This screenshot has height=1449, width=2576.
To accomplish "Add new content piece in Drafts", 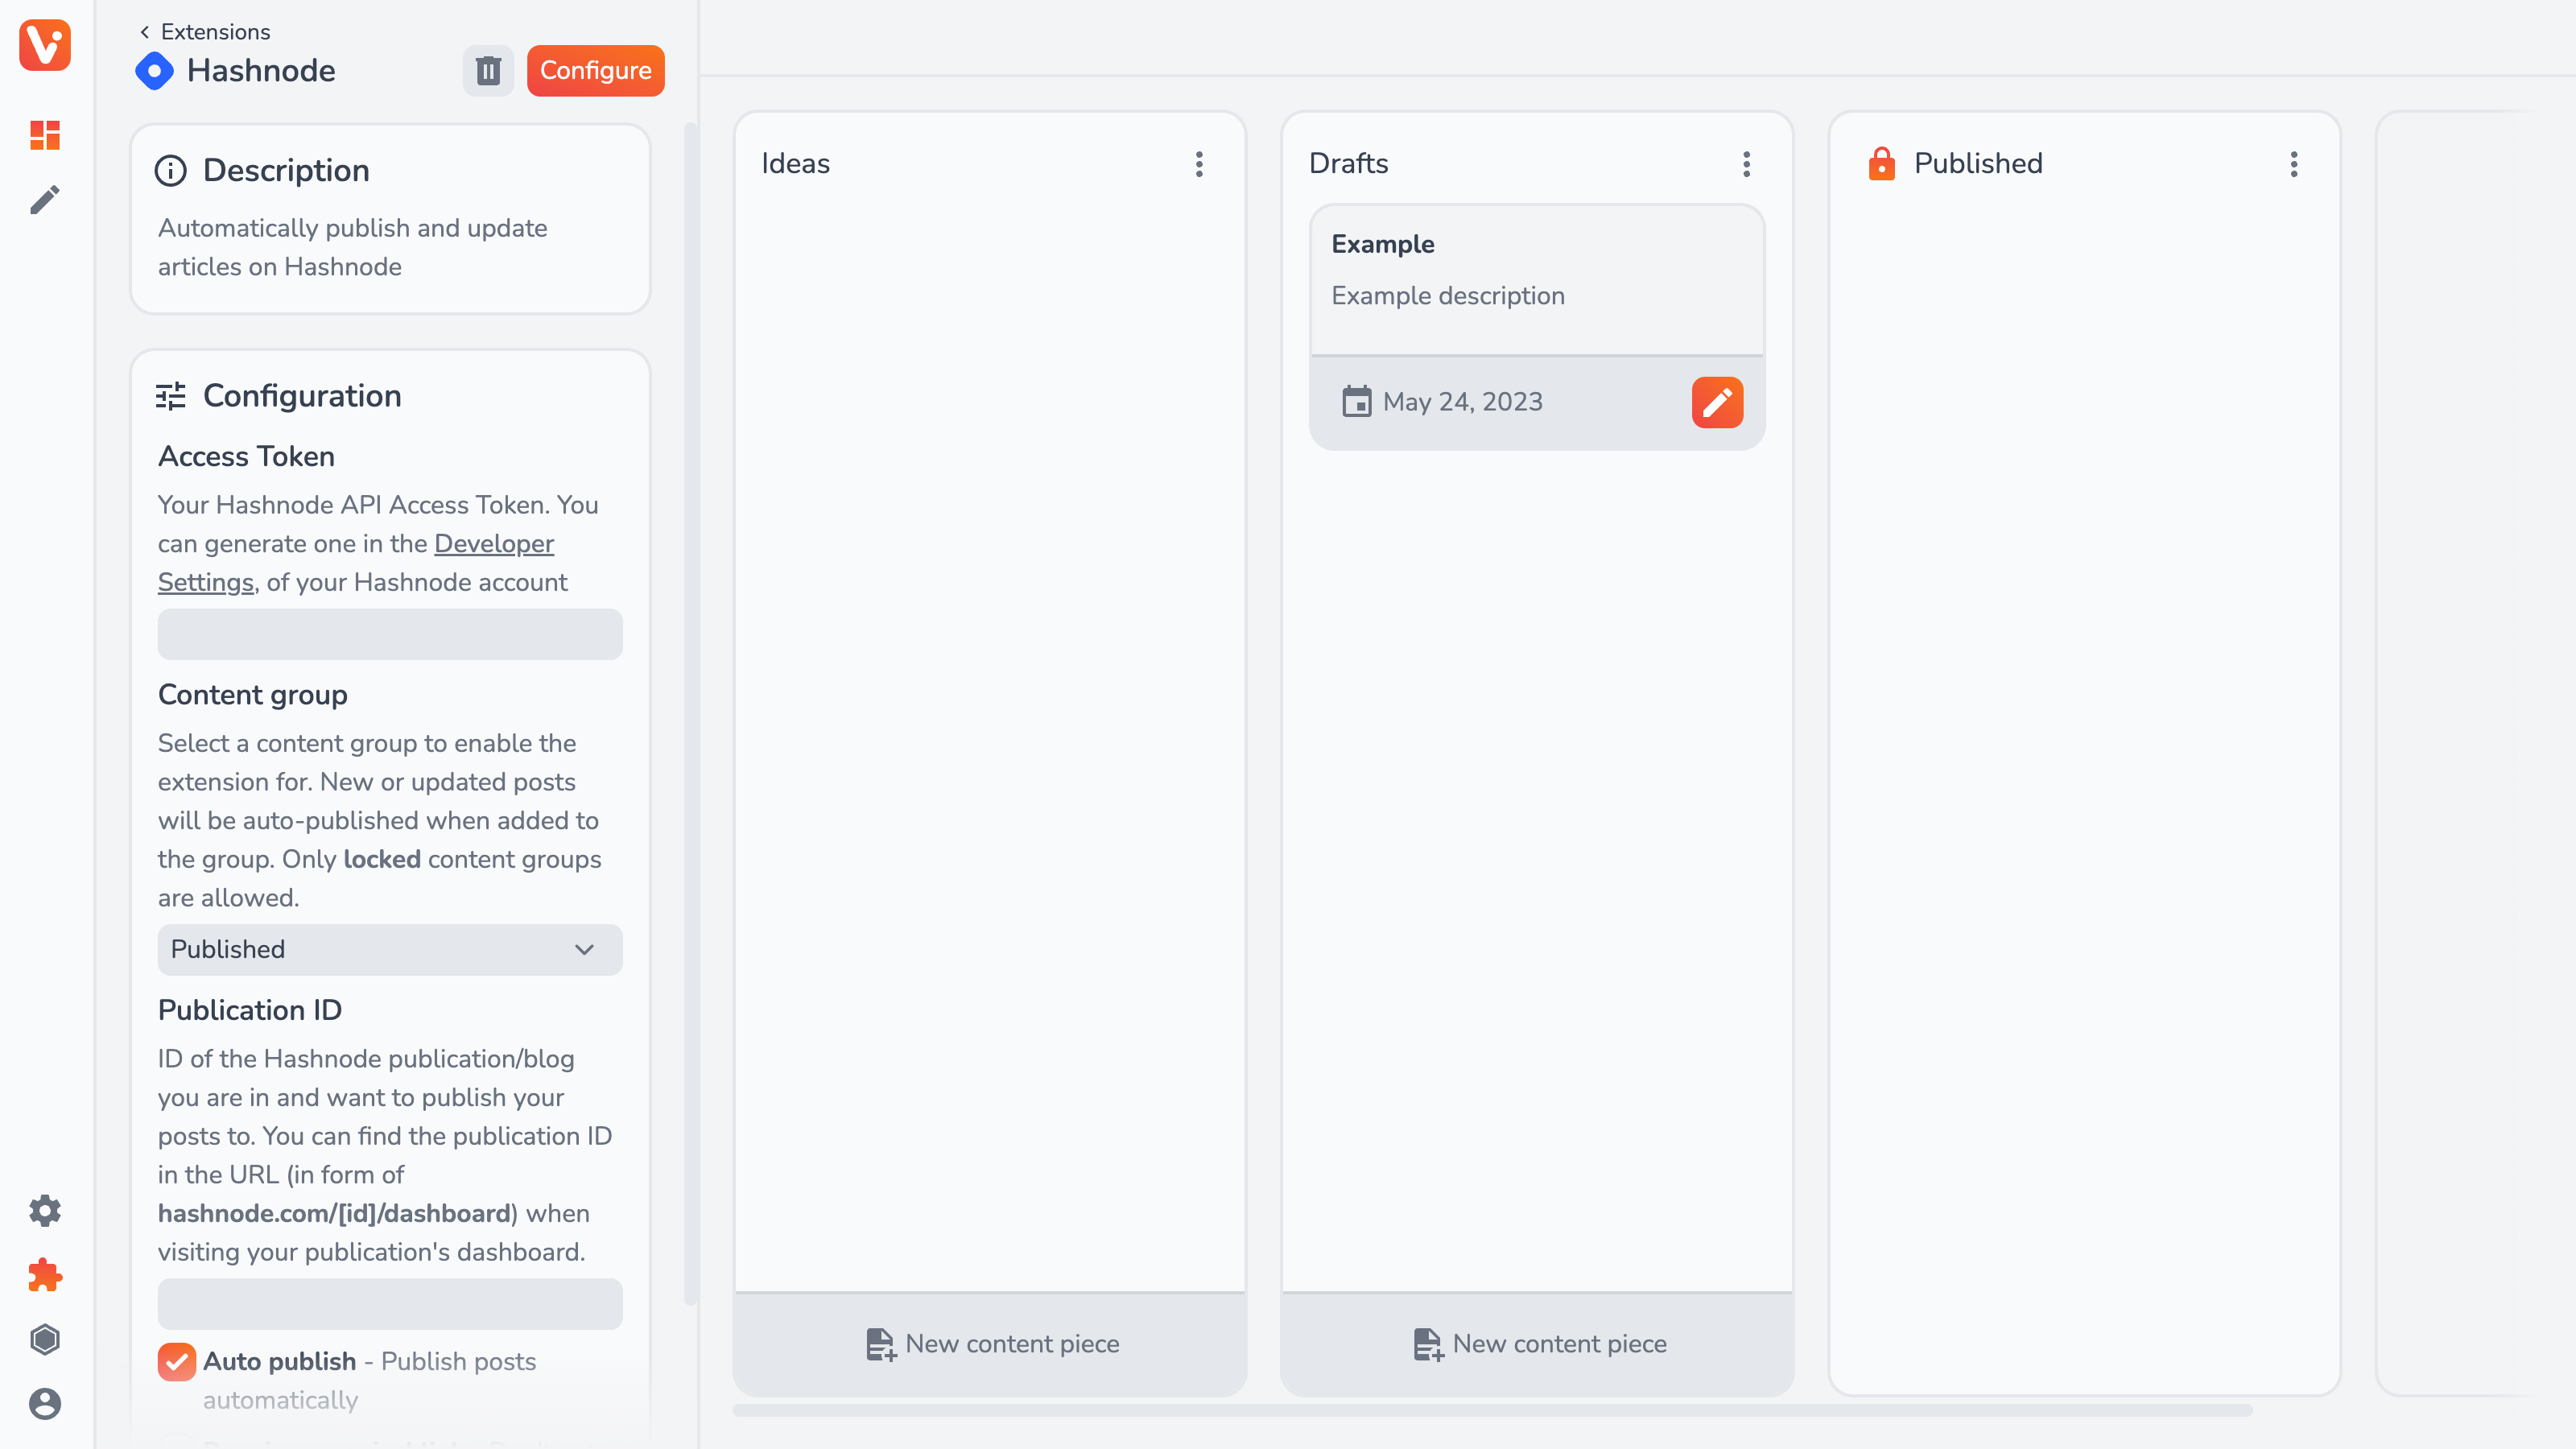I will tap(1537, 1344).
